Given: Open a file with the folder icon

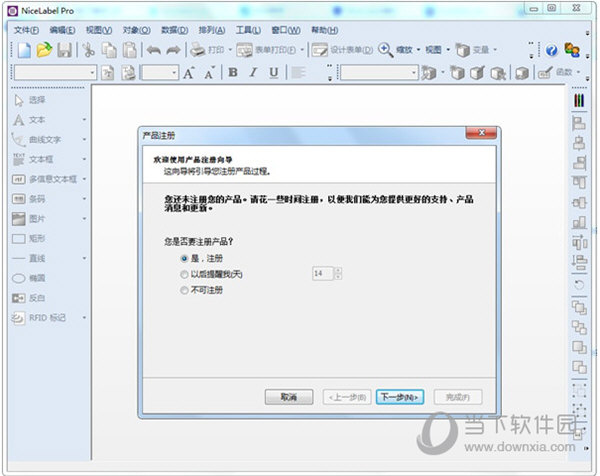Looking at the screenshot, I should click(x=44, y=50).
